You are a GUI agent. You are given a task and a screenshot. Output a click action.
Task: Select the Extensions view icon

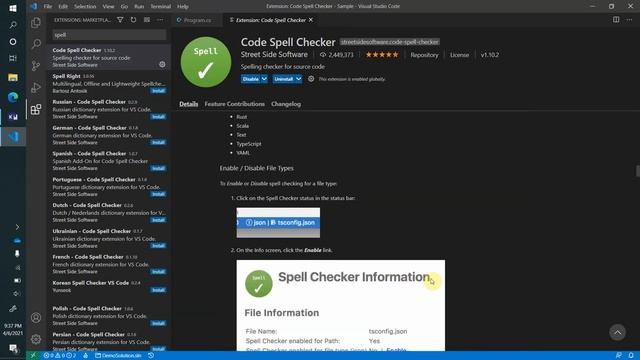(36, 109)
